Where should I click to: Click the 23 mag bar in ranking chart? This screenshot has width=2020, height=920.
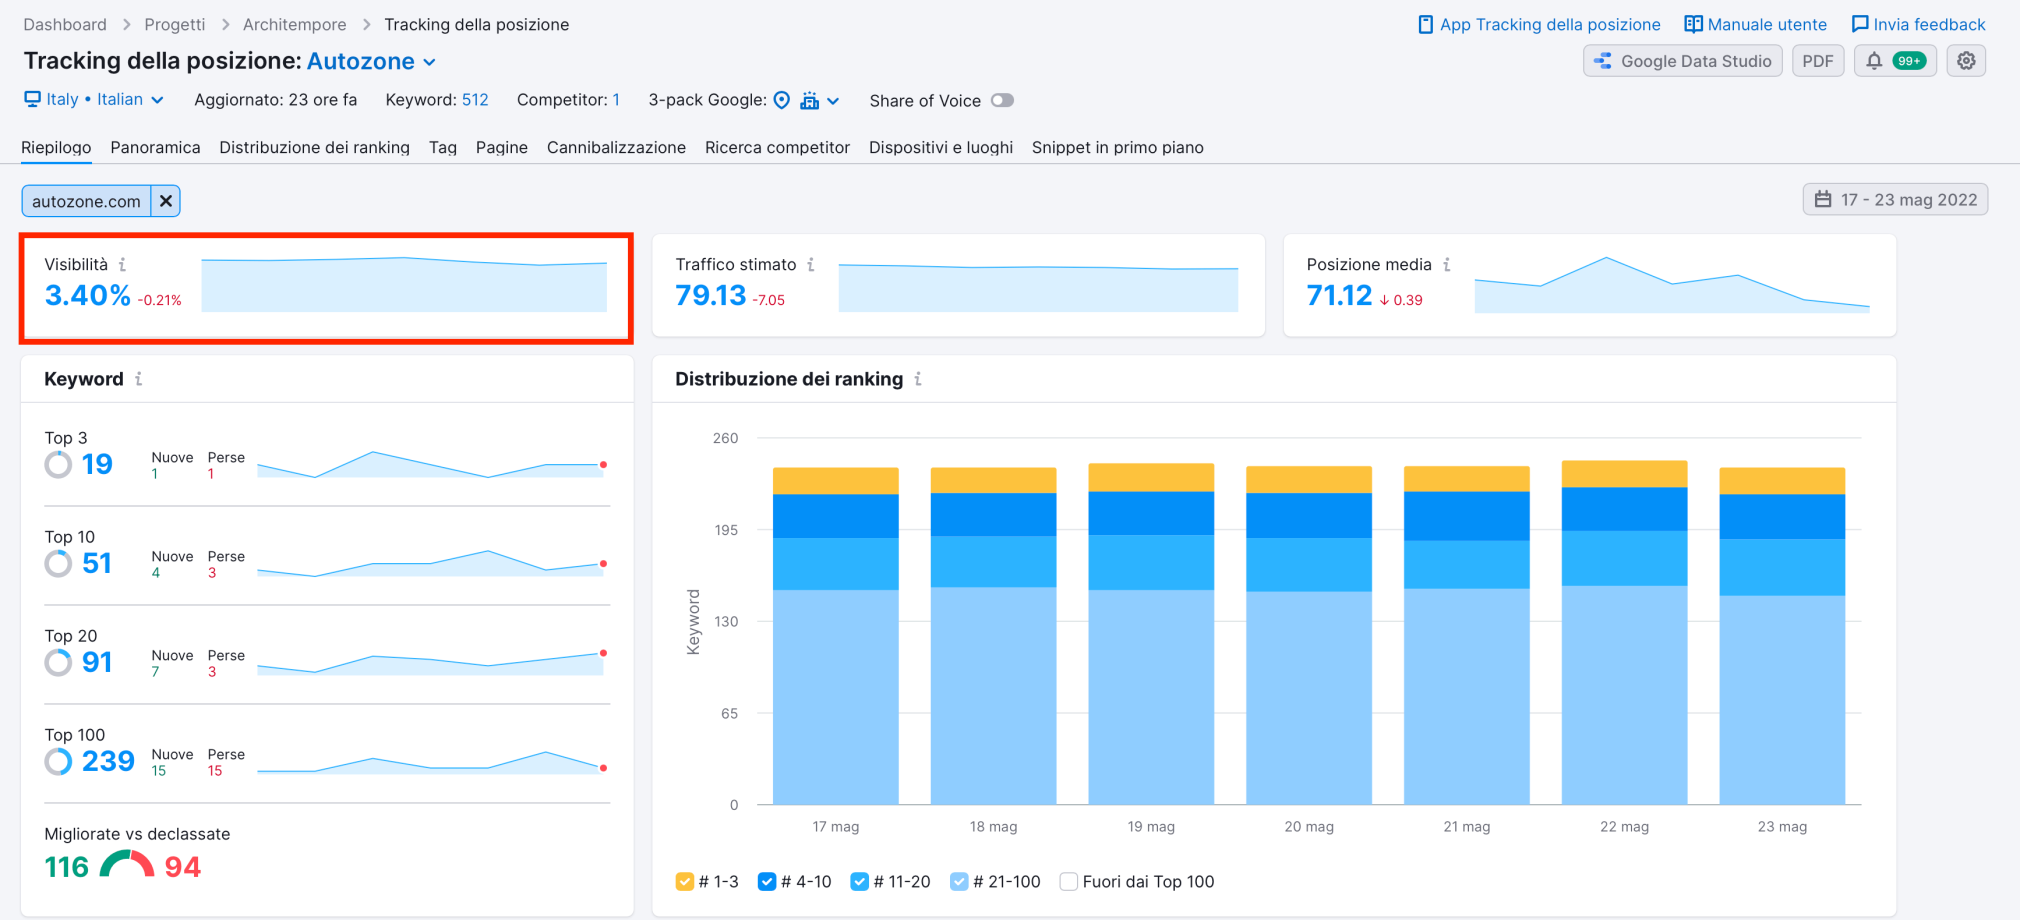(1782, 636)
